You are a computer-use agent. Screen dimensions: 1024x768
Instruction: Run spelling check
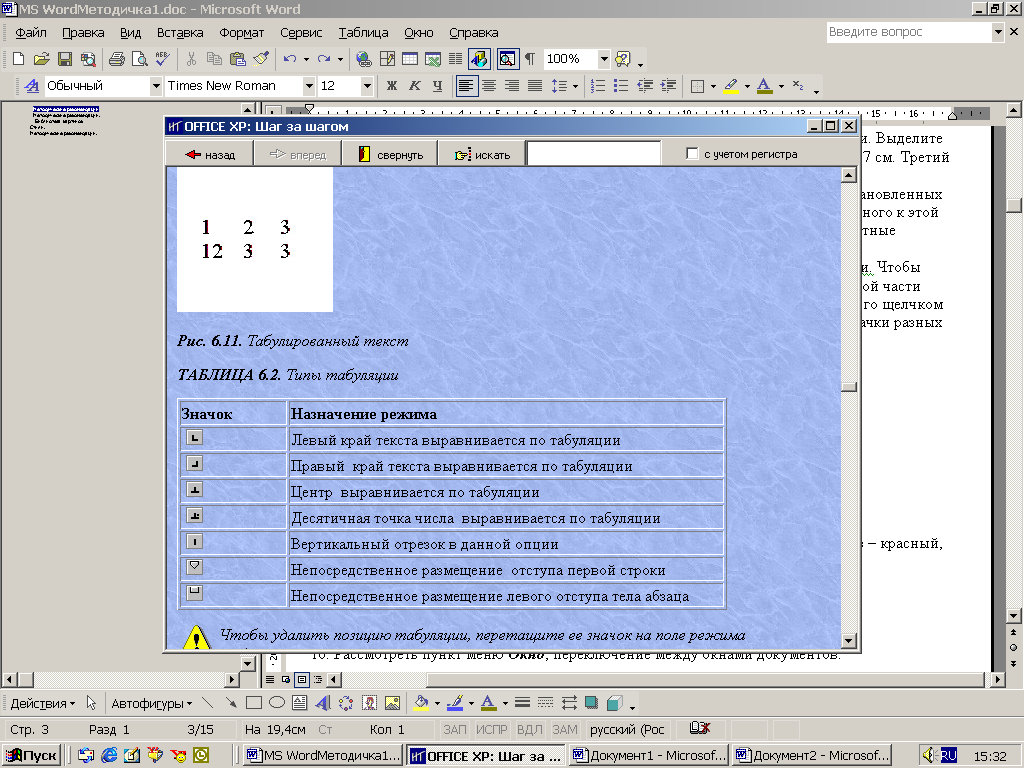tap(162, 59)
